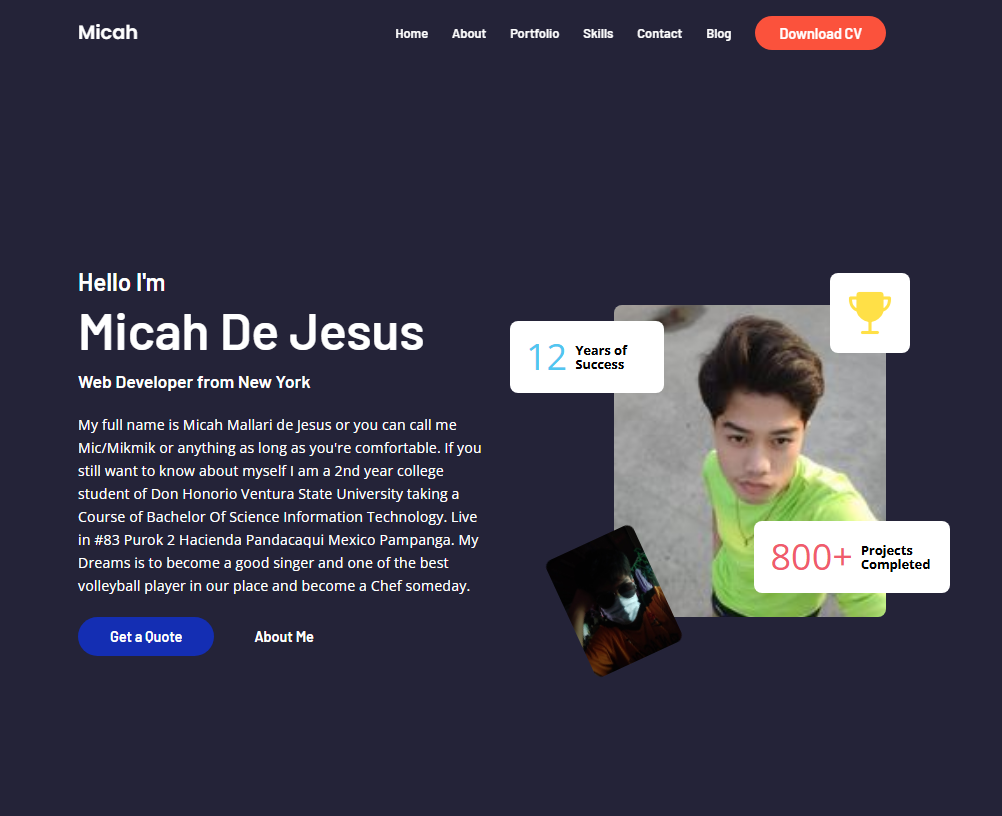Click the blue number 12

click(x=548, y=357)
